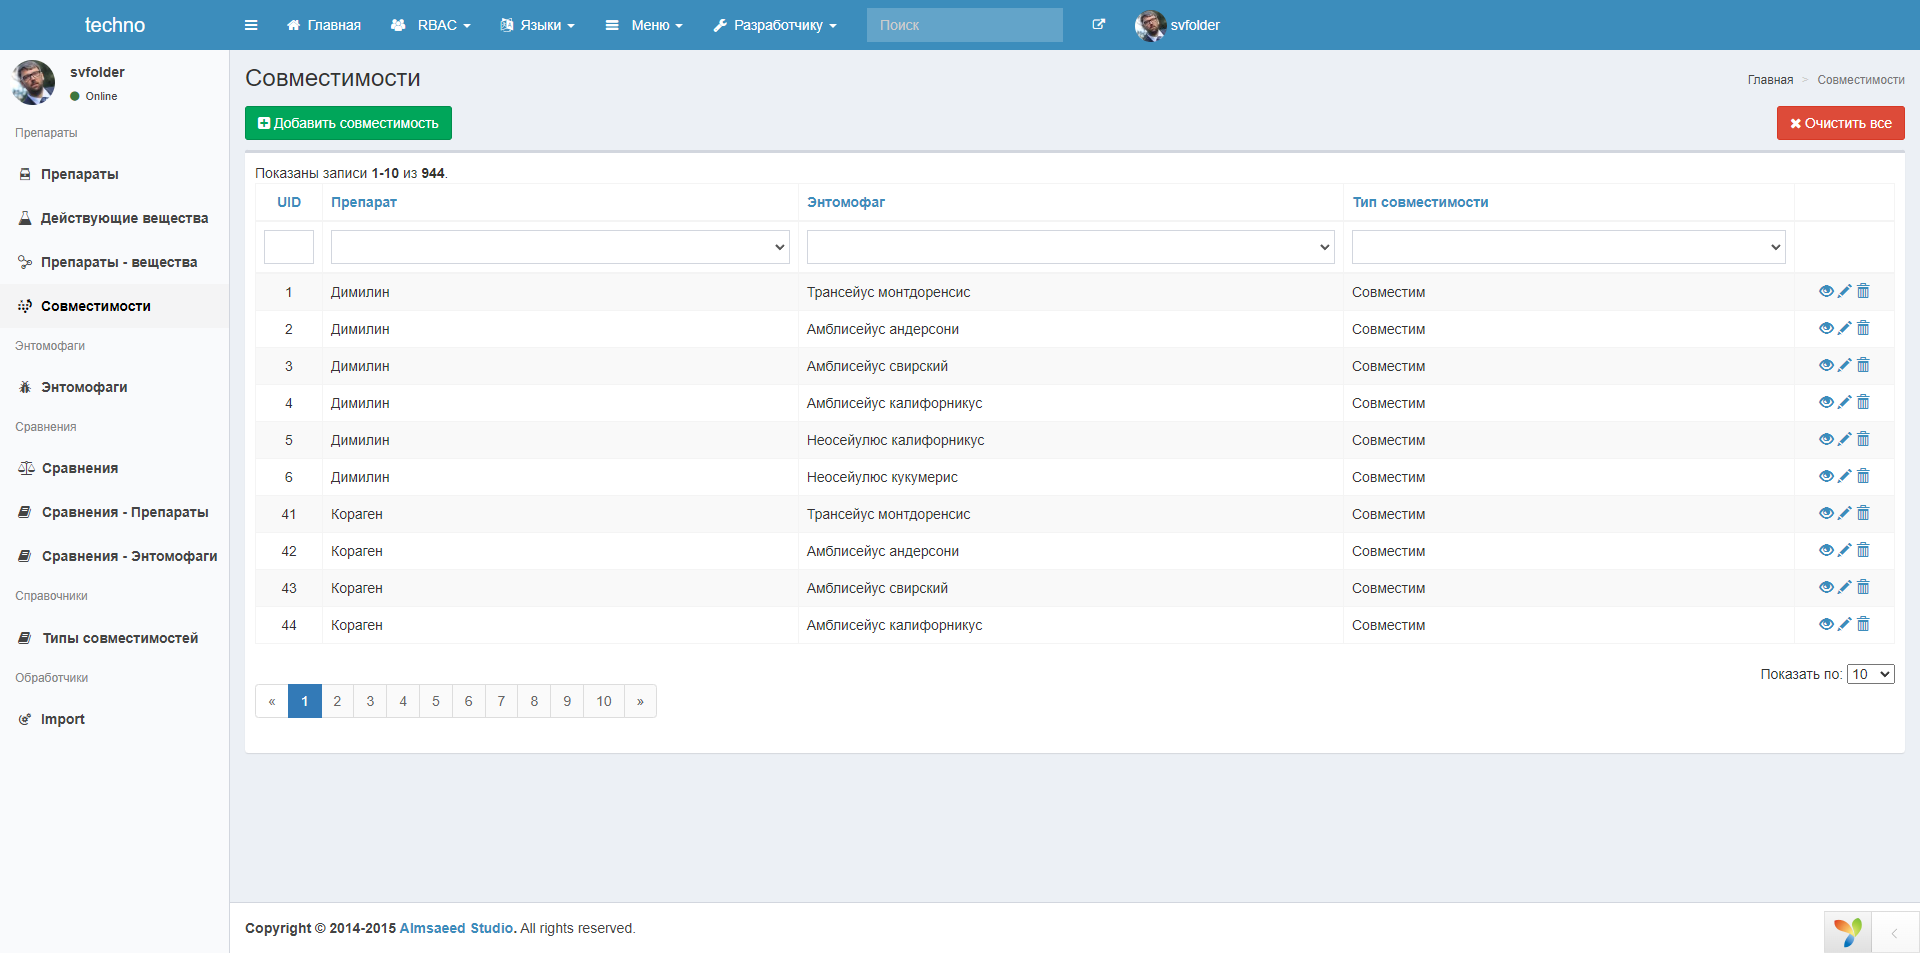Edit the row with UID 6
The height and width of the screenshot is (953, 1920).
(x=1844, y=476)
